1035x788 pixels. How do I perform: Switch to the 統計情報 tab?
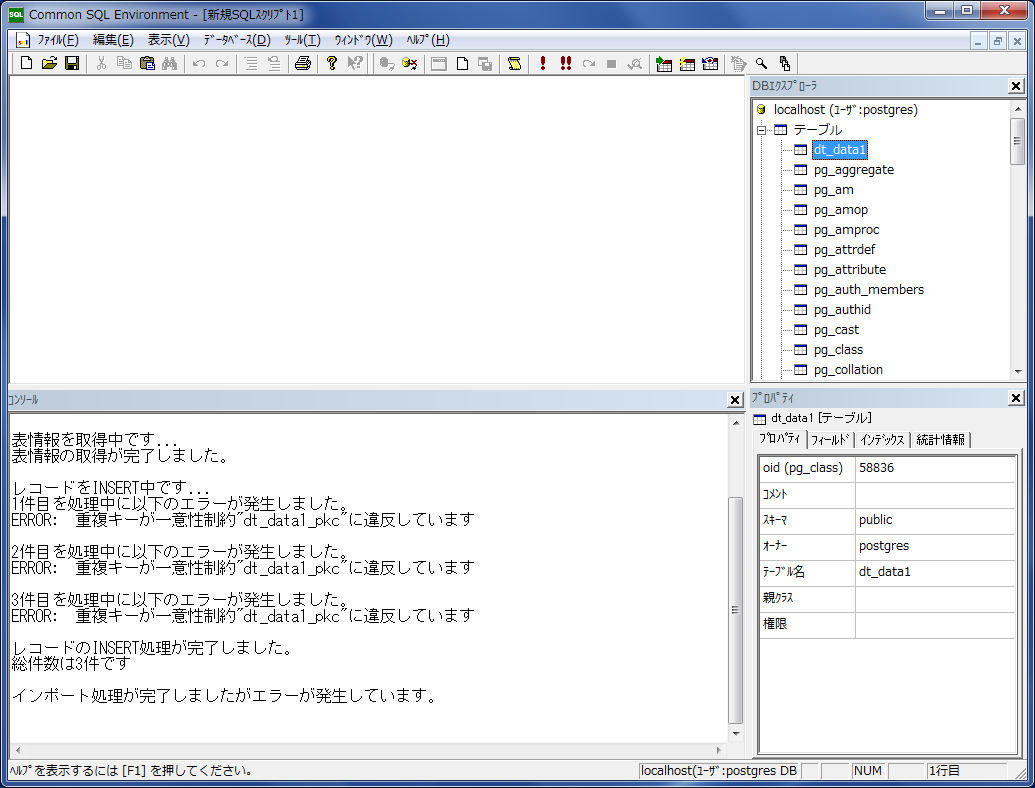tap(941, 440)
